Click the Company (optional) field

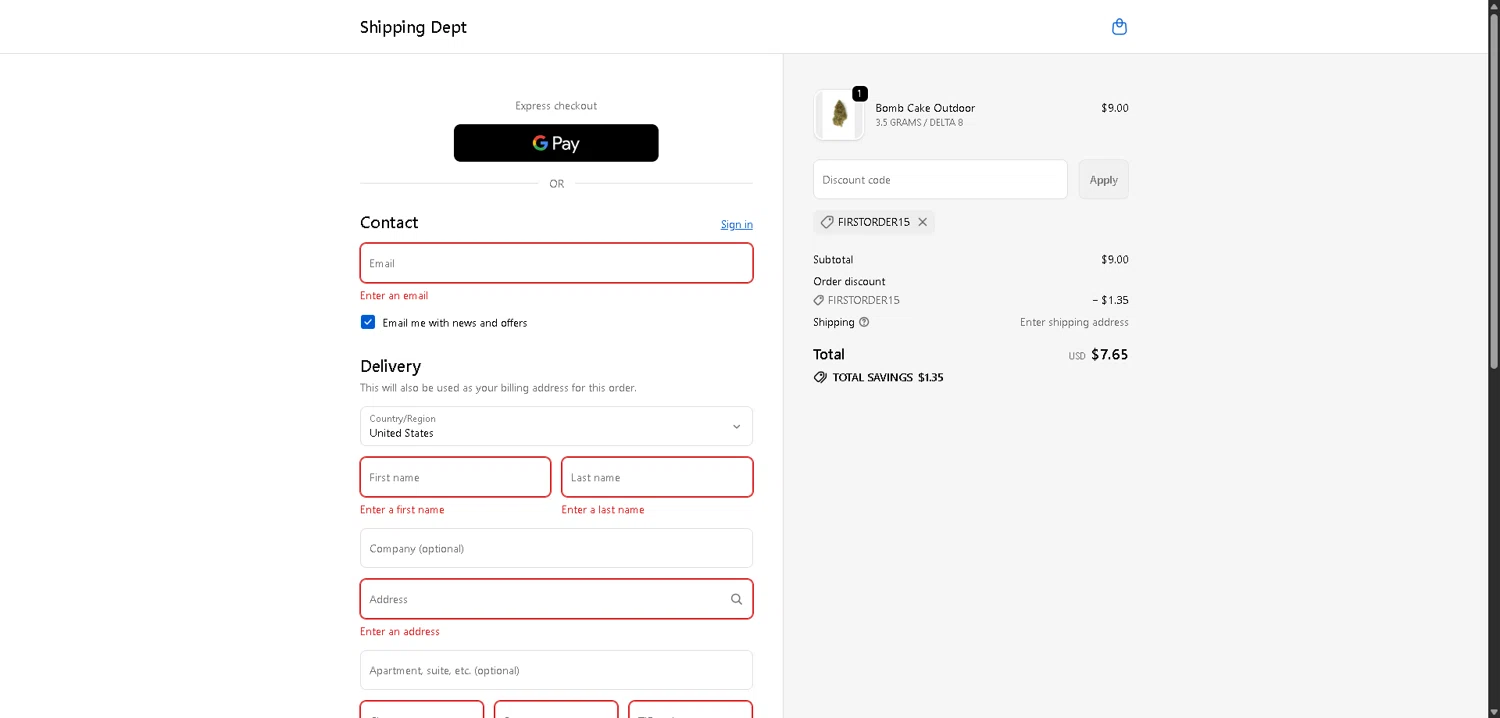556,548
